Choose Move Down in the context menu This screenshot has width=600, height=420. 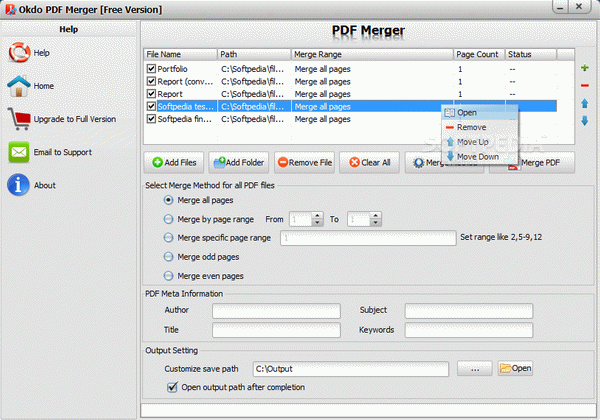pyautogui.click(x=480, y=156)
